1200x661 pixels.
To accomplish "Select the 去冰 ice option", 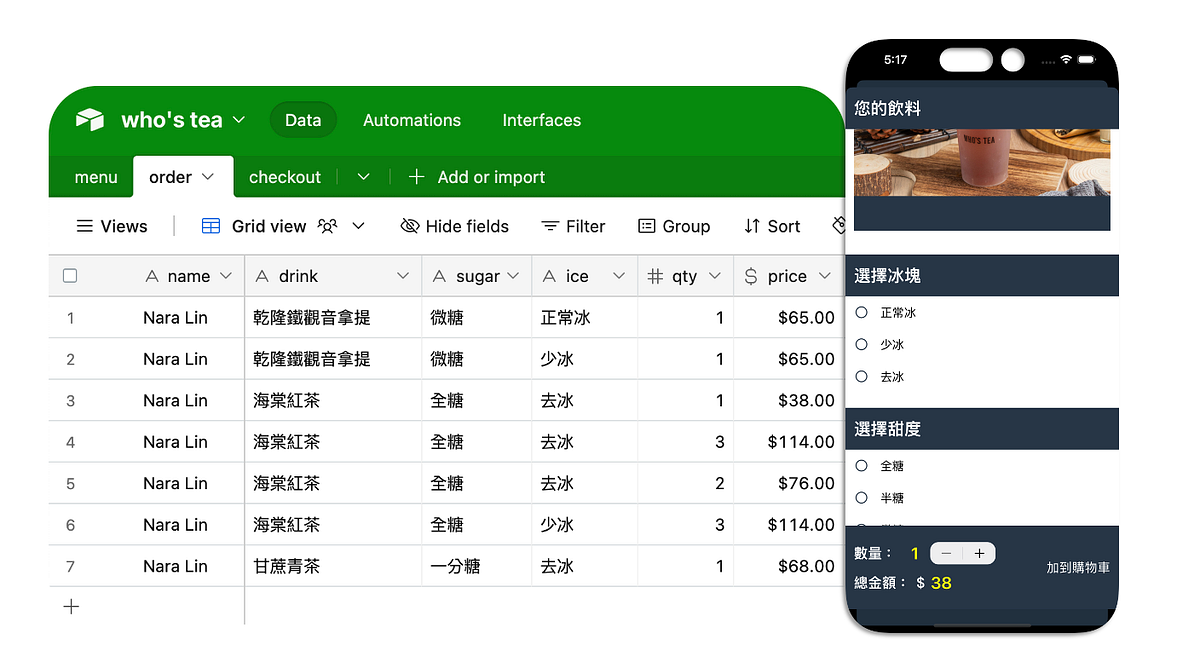I will point(862,376).
